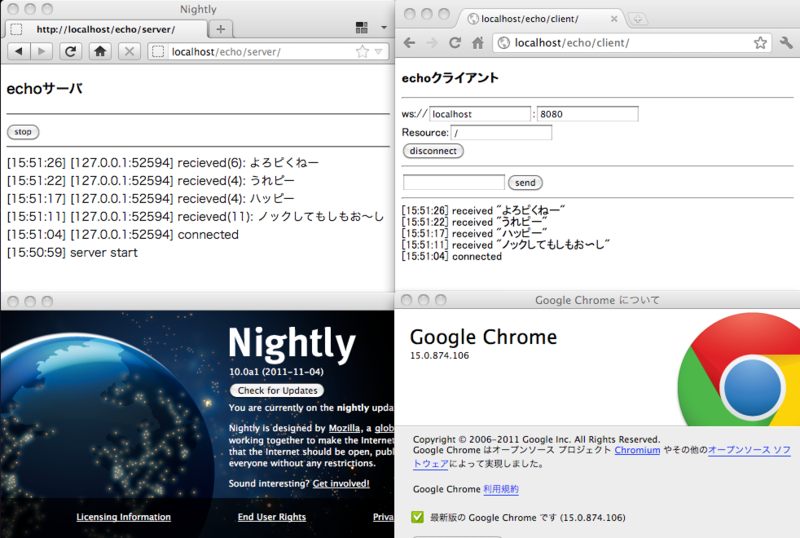Click server log line recieved(11): ノックしてもしもお〜し
The width and height of the screenshot is (800, 538).
[195, 217]
